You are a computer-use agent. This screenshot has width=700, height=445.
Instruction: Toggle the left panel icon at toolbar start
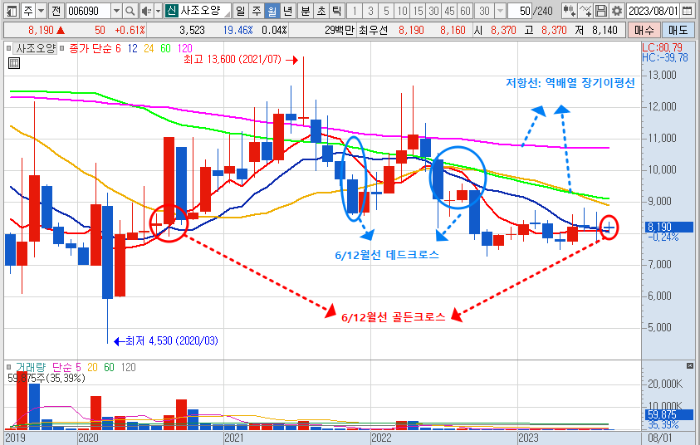pyautogui.click(x=12, y=10)
